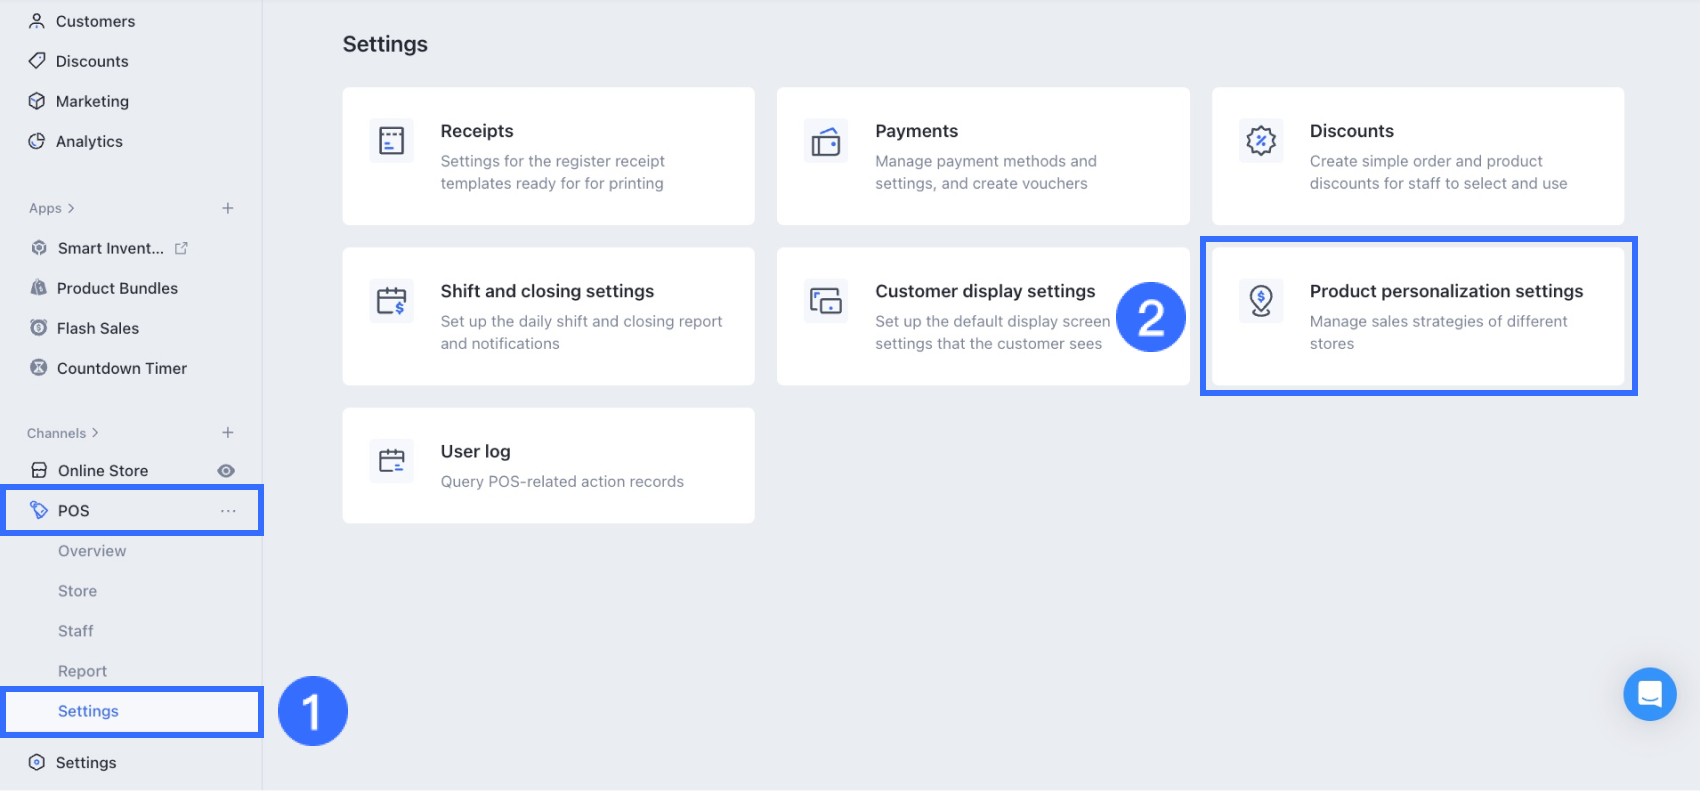Open Shift and closing settings title
Image resolution: width=1700 pixels, height=791 pixels.
547,291
